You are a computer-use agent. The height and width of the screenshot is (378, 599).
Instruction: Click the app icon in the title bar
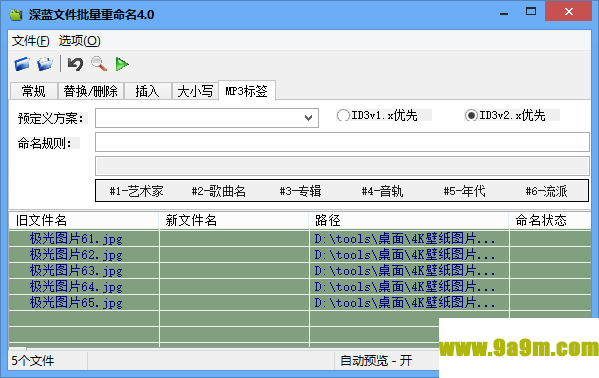click(16, 15)
